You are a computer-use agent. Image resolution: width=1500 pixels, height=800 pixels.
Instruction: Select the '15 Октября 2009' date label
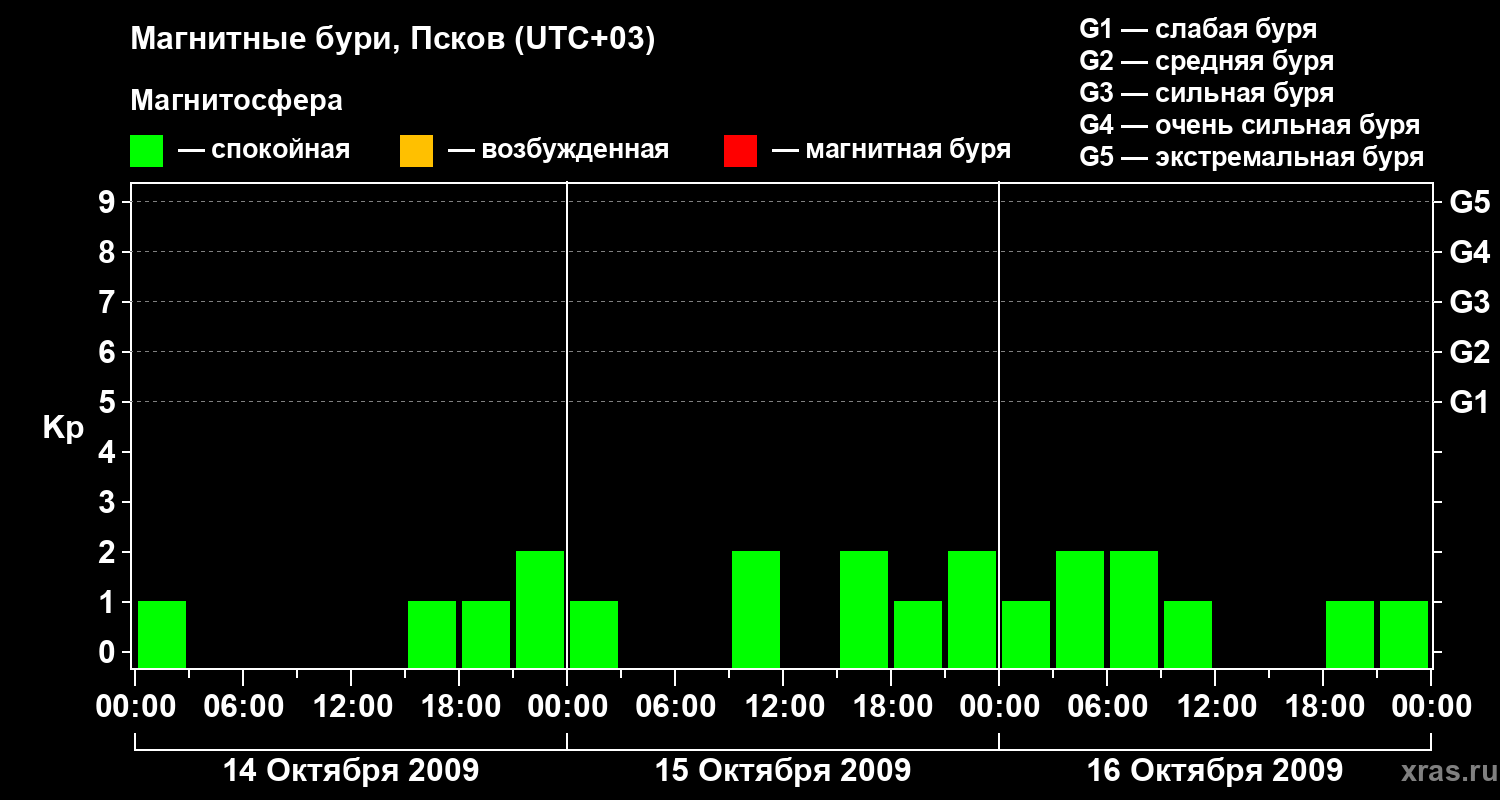pyautogui.click(x=783, y=771)
